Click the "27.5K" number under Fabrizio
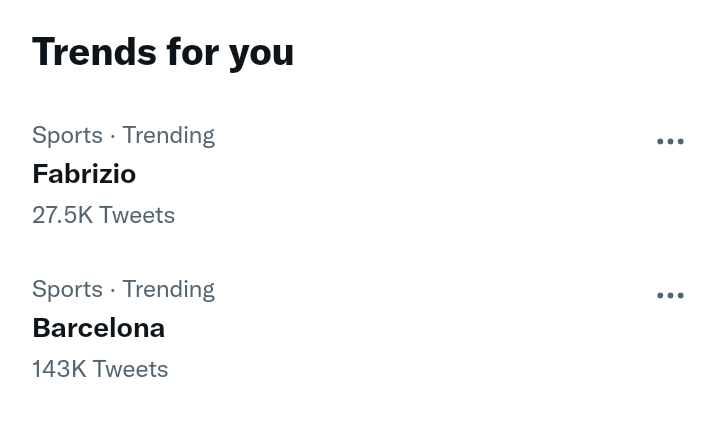The height and width of the screenshot is (432, 720). [x=62, y=215]
